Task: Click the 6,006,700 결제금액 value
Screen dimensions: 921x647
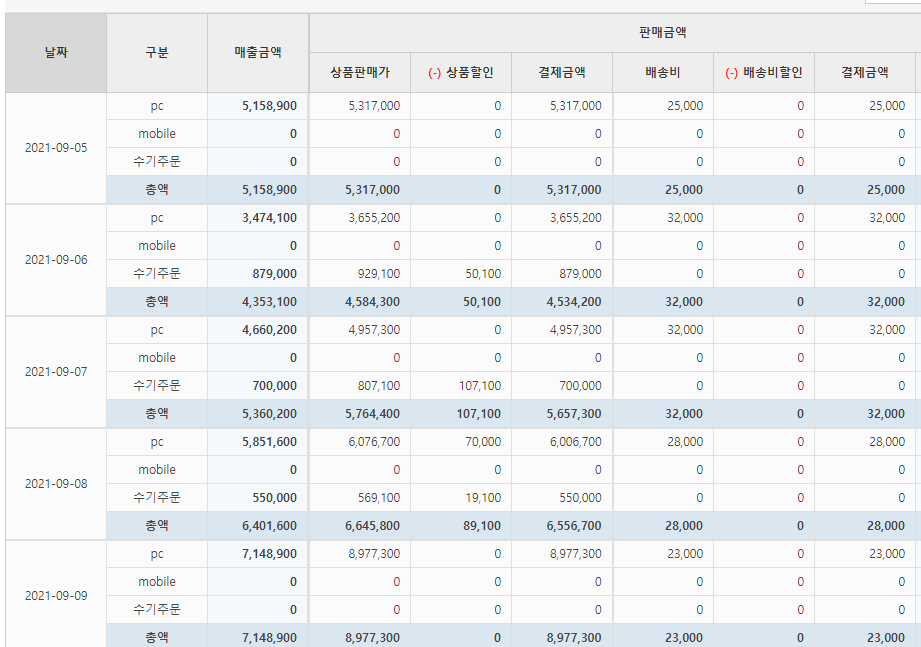Action: 576,442
